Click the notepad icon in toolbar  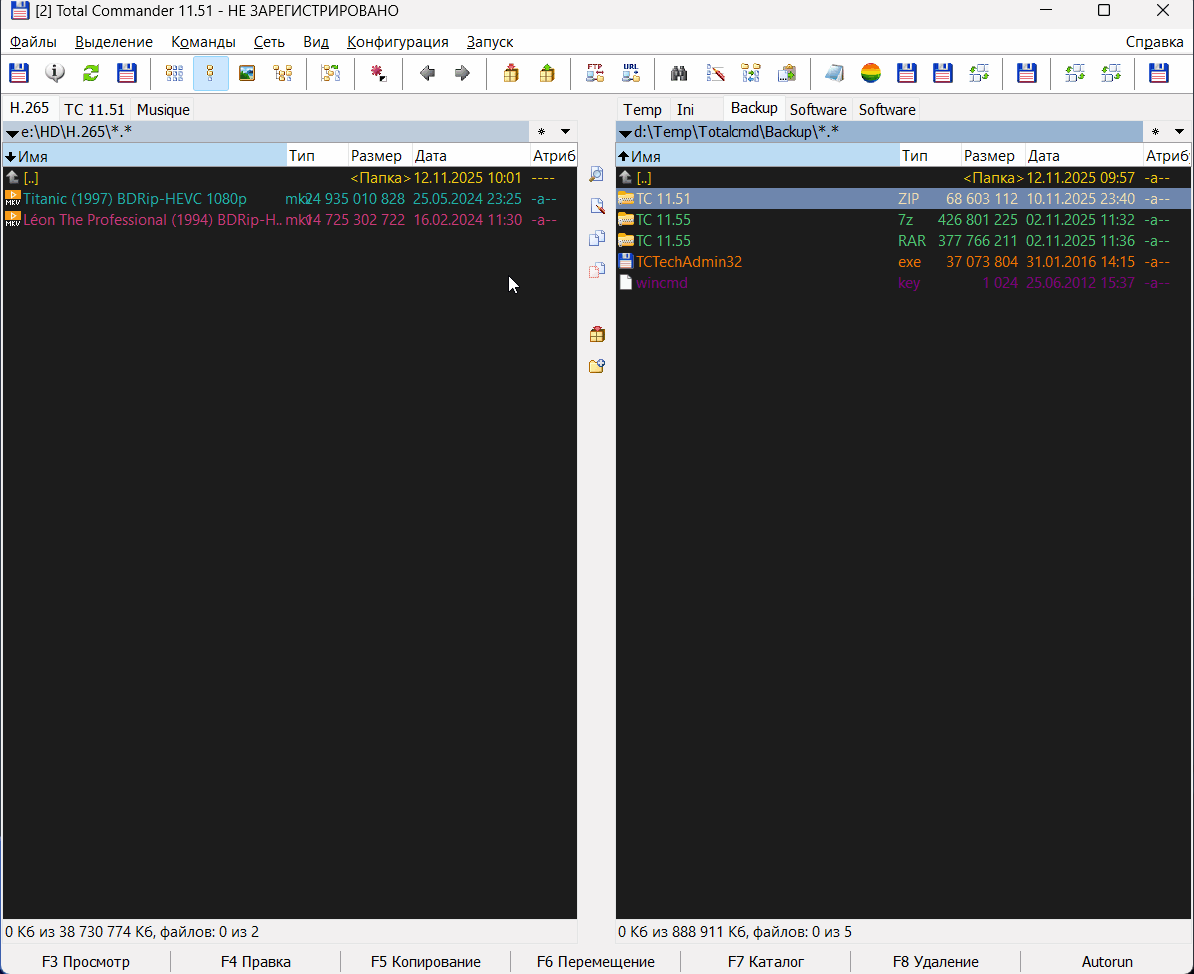pos(835,73)
